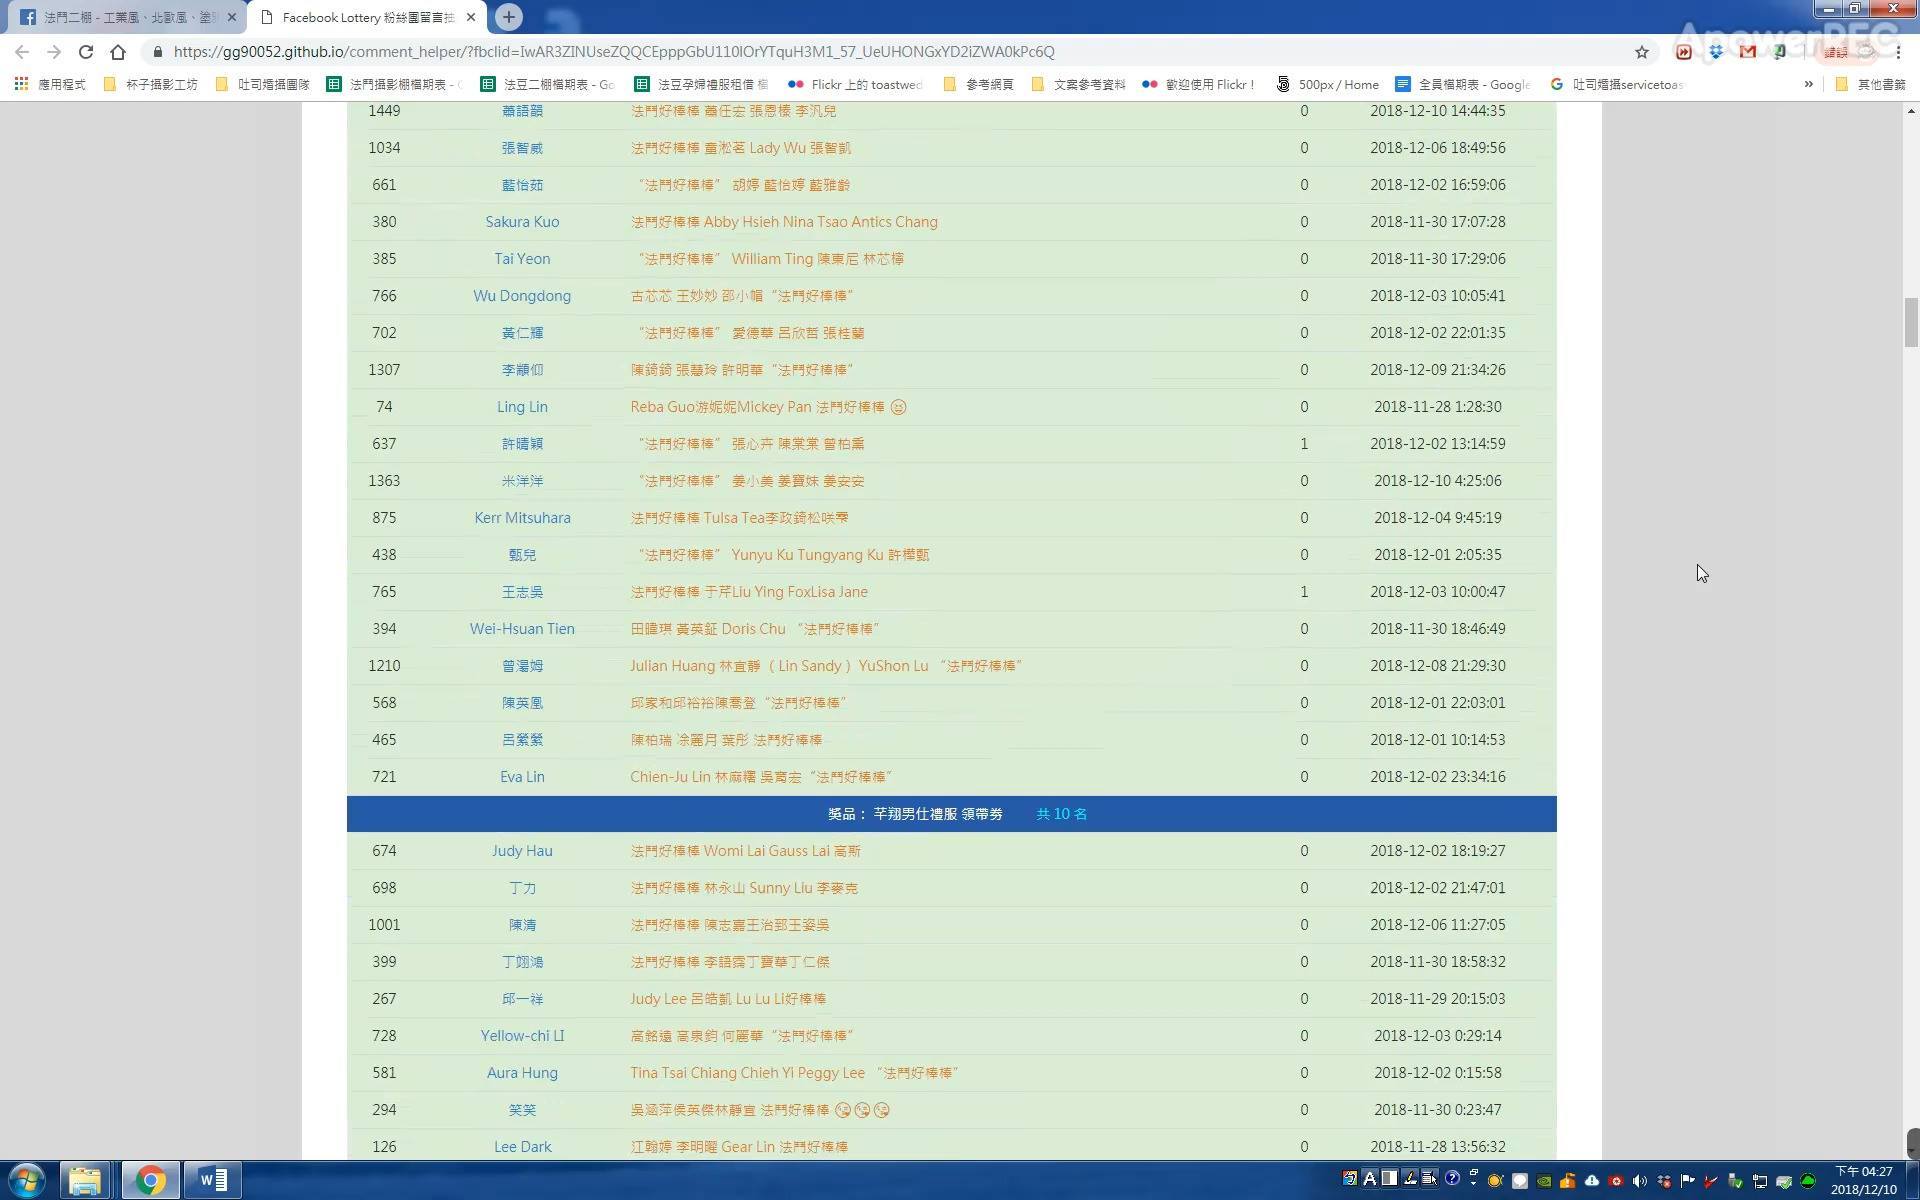Open comment mentioning Julian Huang
The width and height of the screenshot is (1920, 1200).
tap(826, 666)
